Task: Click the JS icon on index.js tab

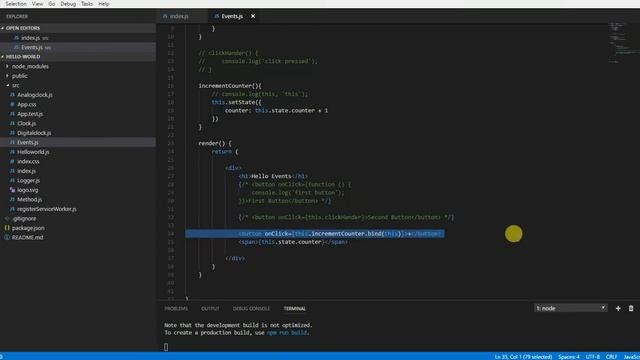Action: pyautogui.click(x=165, y=16)
